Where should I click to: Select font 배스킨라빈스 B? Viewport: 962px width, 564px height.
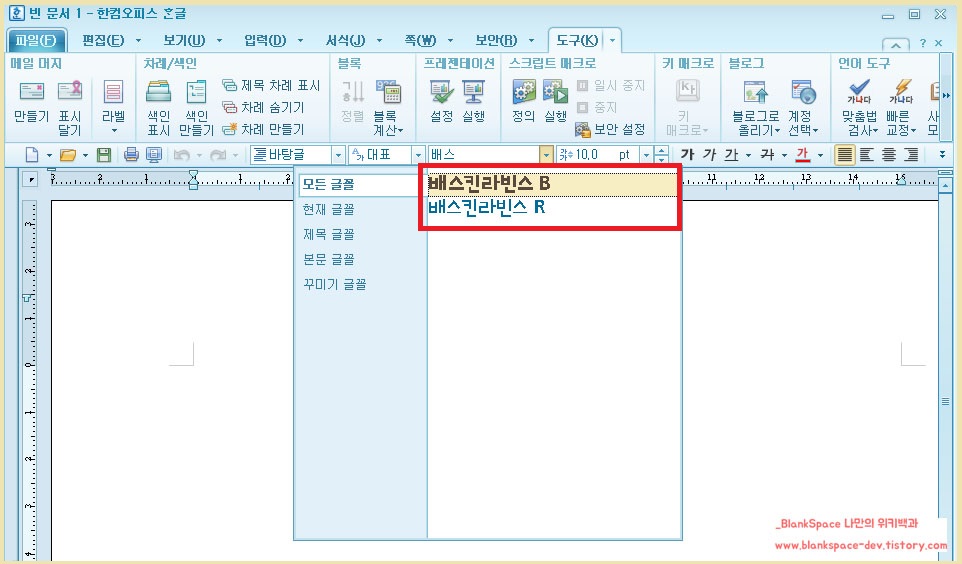(x=552, y=183)
